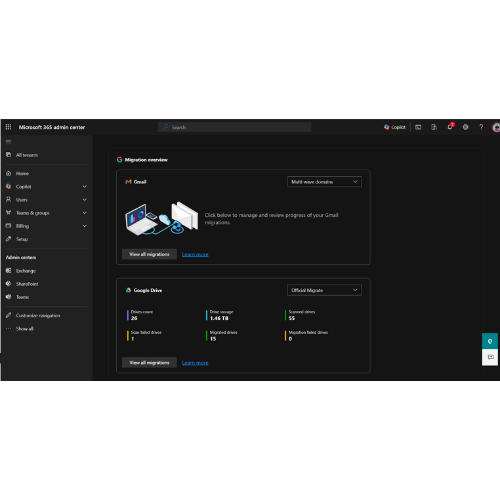
Task: Open the Exchange admin center
Action: pos(26,271)
